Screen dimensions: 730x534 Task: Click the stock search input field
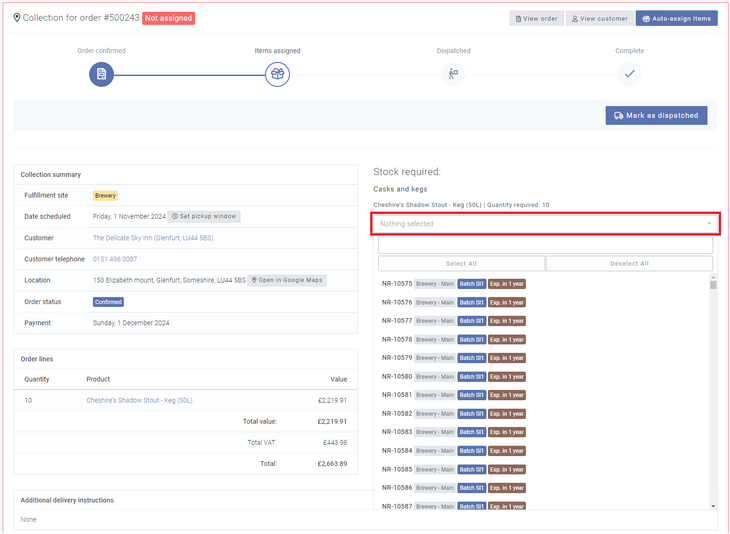(x=545, y=245)
